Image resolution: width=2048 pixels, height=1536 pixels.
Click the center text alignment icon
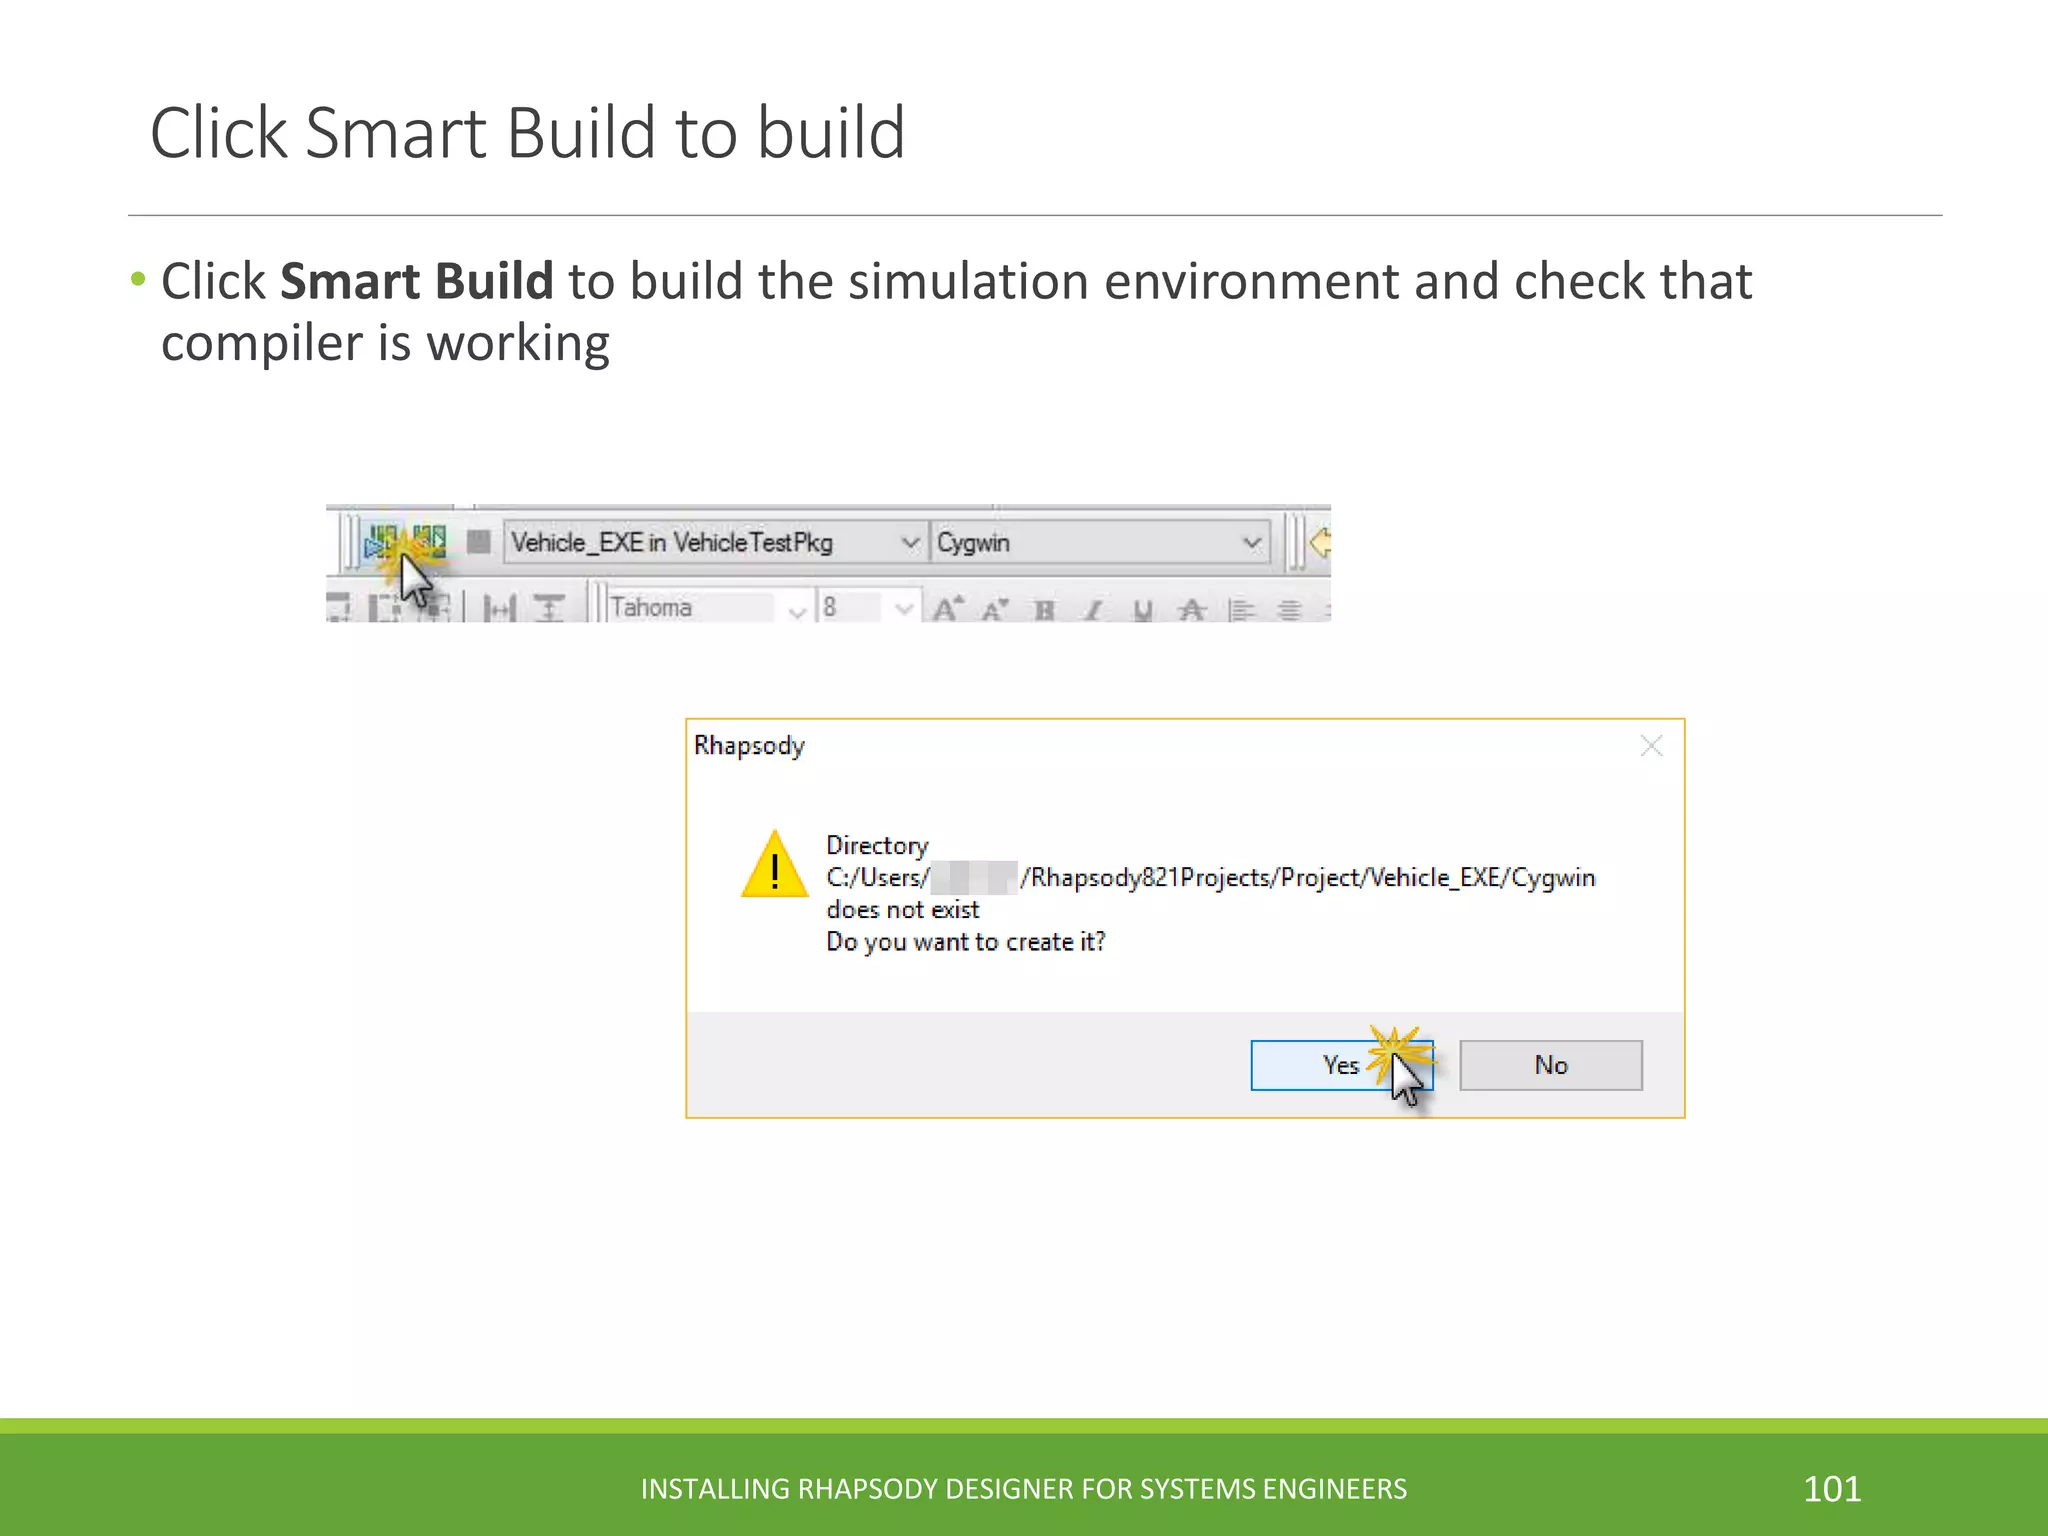1290,608
